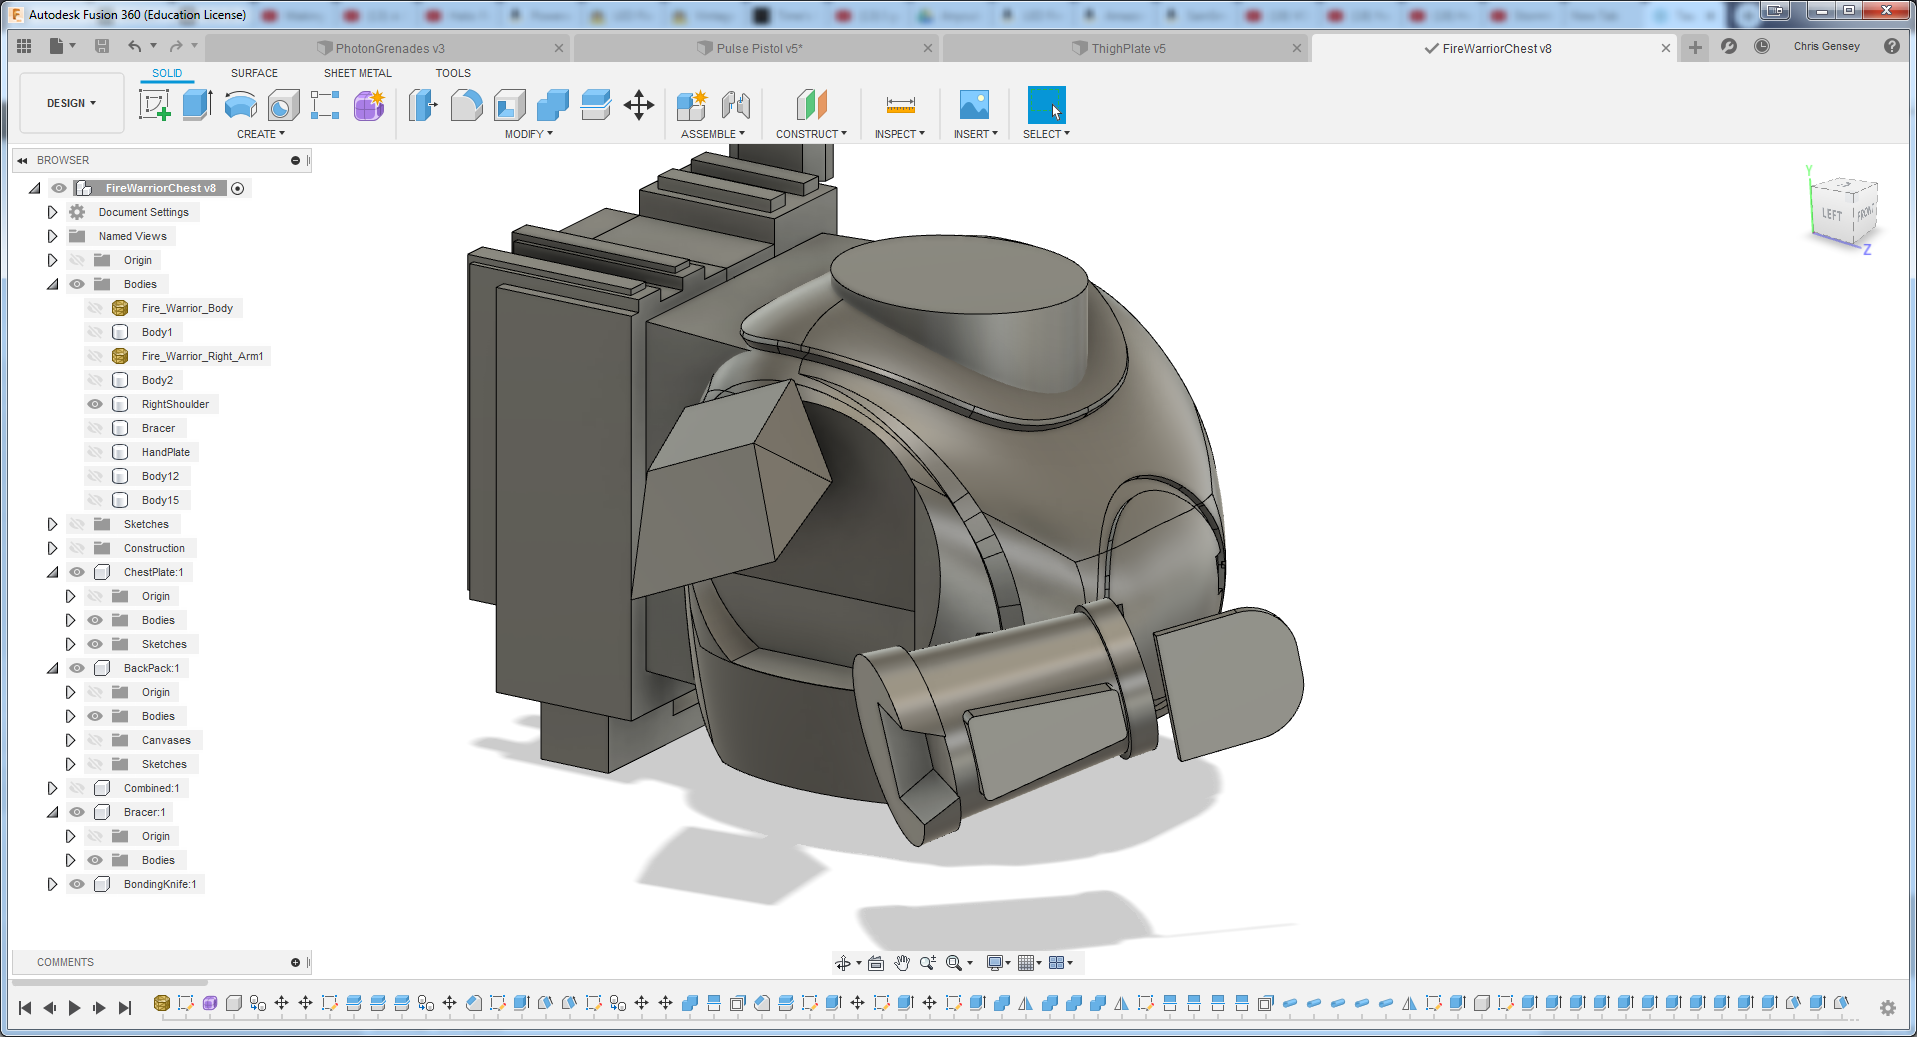Click the Insert image icon

974,105
